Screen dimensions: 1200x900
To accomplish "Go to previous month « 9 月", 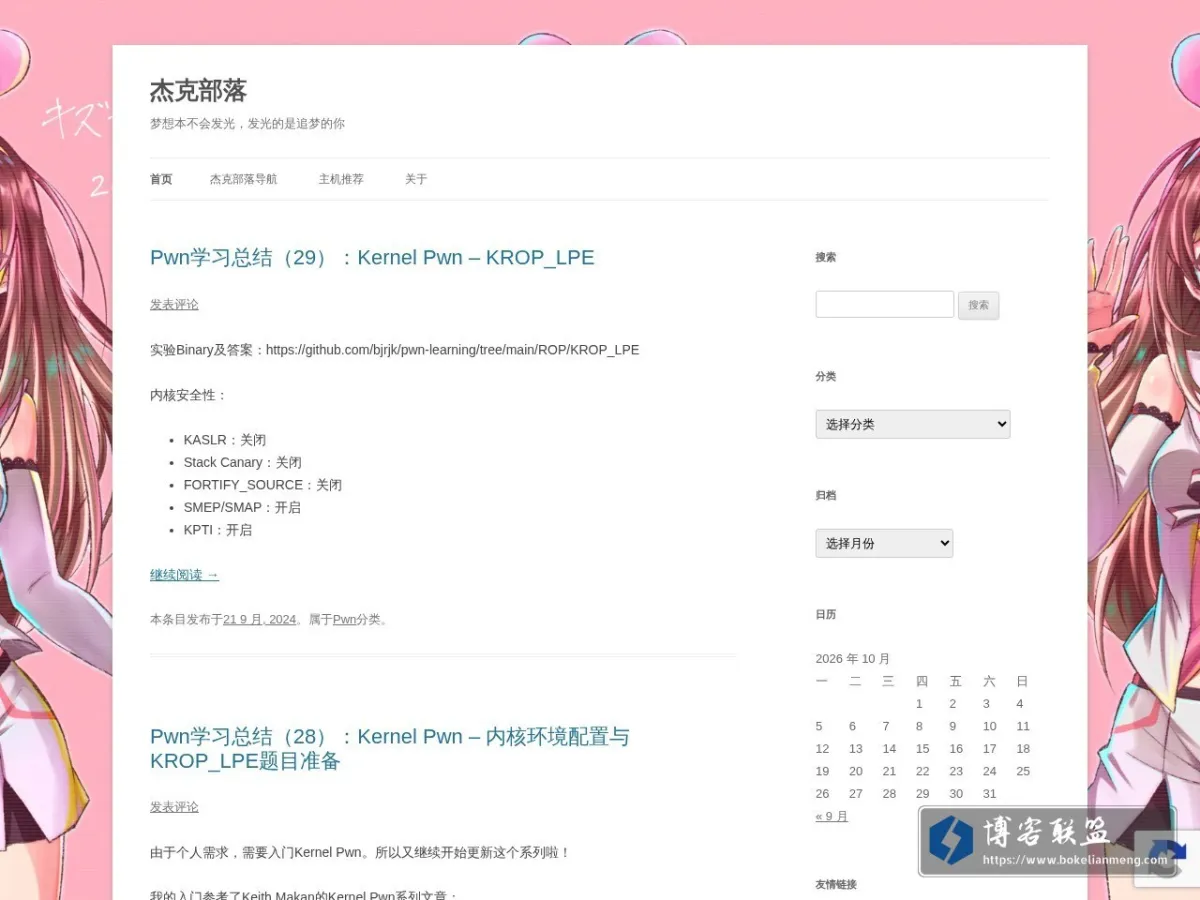I will click(832, 816).
